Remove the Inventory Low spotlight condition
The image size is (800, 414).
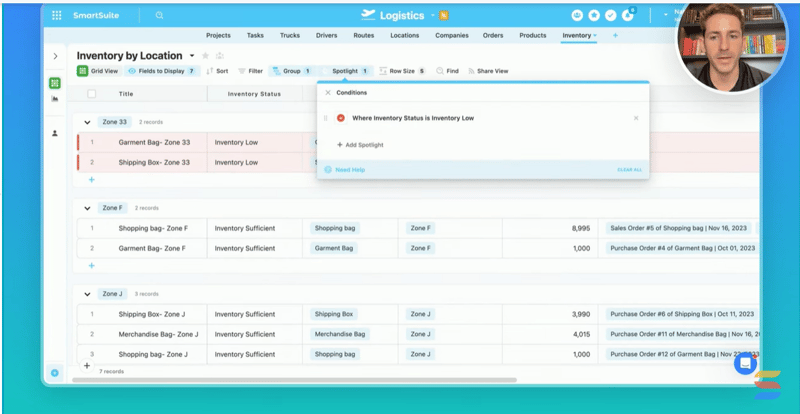tap(636, 118)
